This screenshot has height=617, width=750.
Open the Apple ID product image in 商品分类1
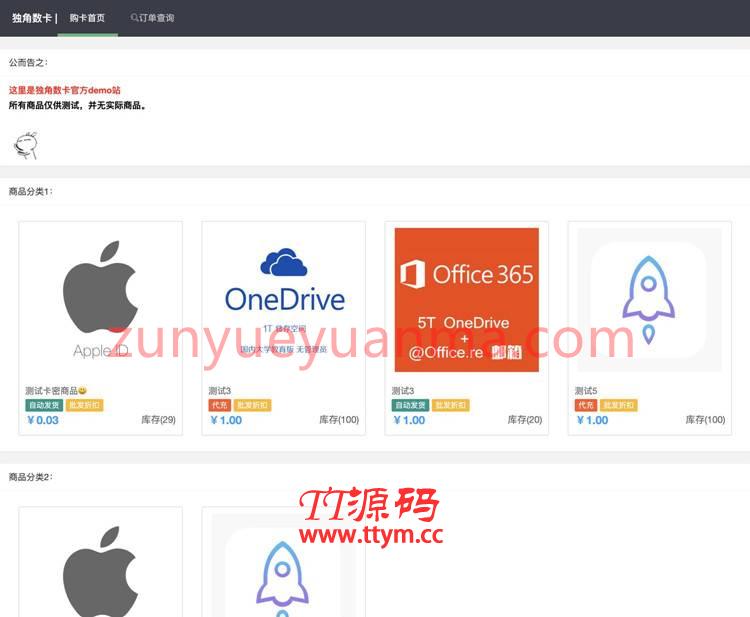click(100, 300)
